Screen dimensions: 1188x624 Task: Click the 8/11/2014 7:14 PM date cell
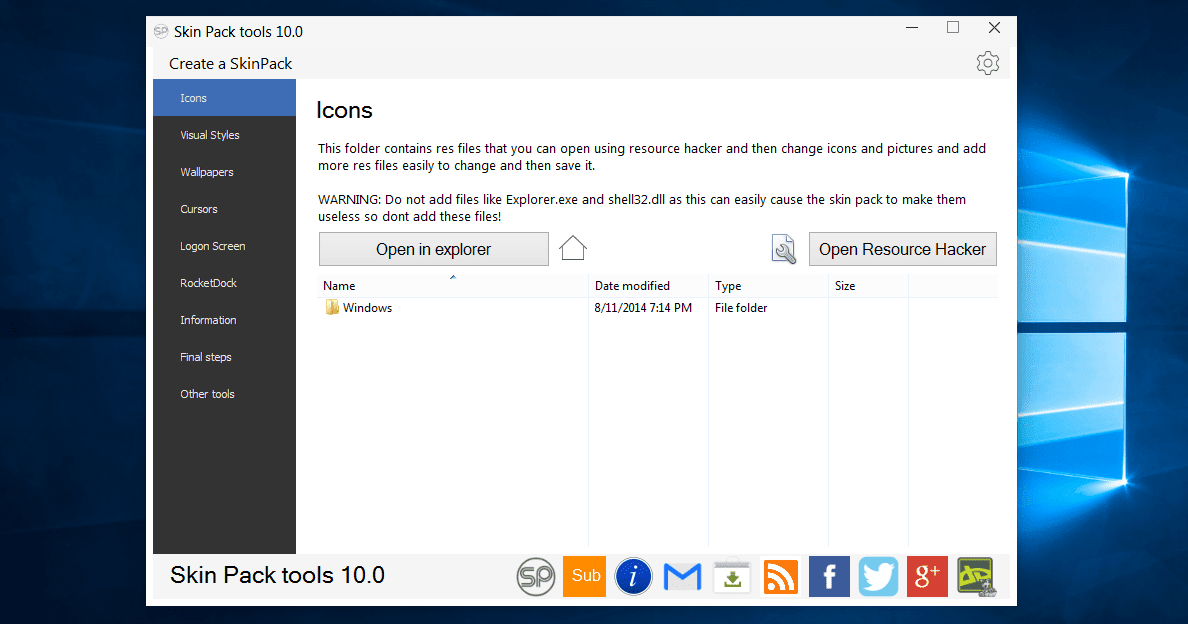pyautogui.click(x=642, y=307)
